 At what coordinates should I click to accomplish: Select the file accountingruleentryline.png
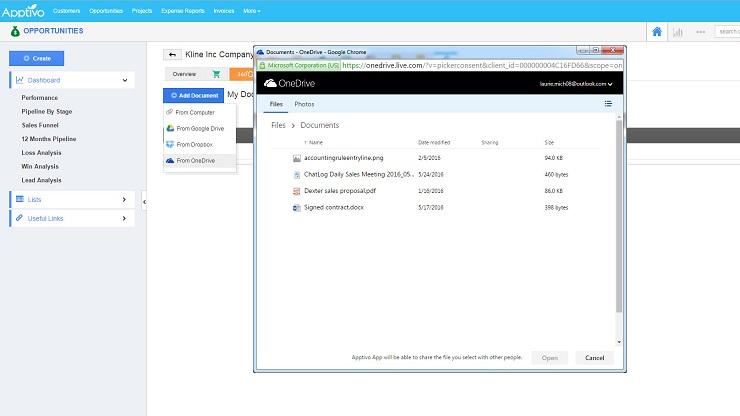point(344,158)
